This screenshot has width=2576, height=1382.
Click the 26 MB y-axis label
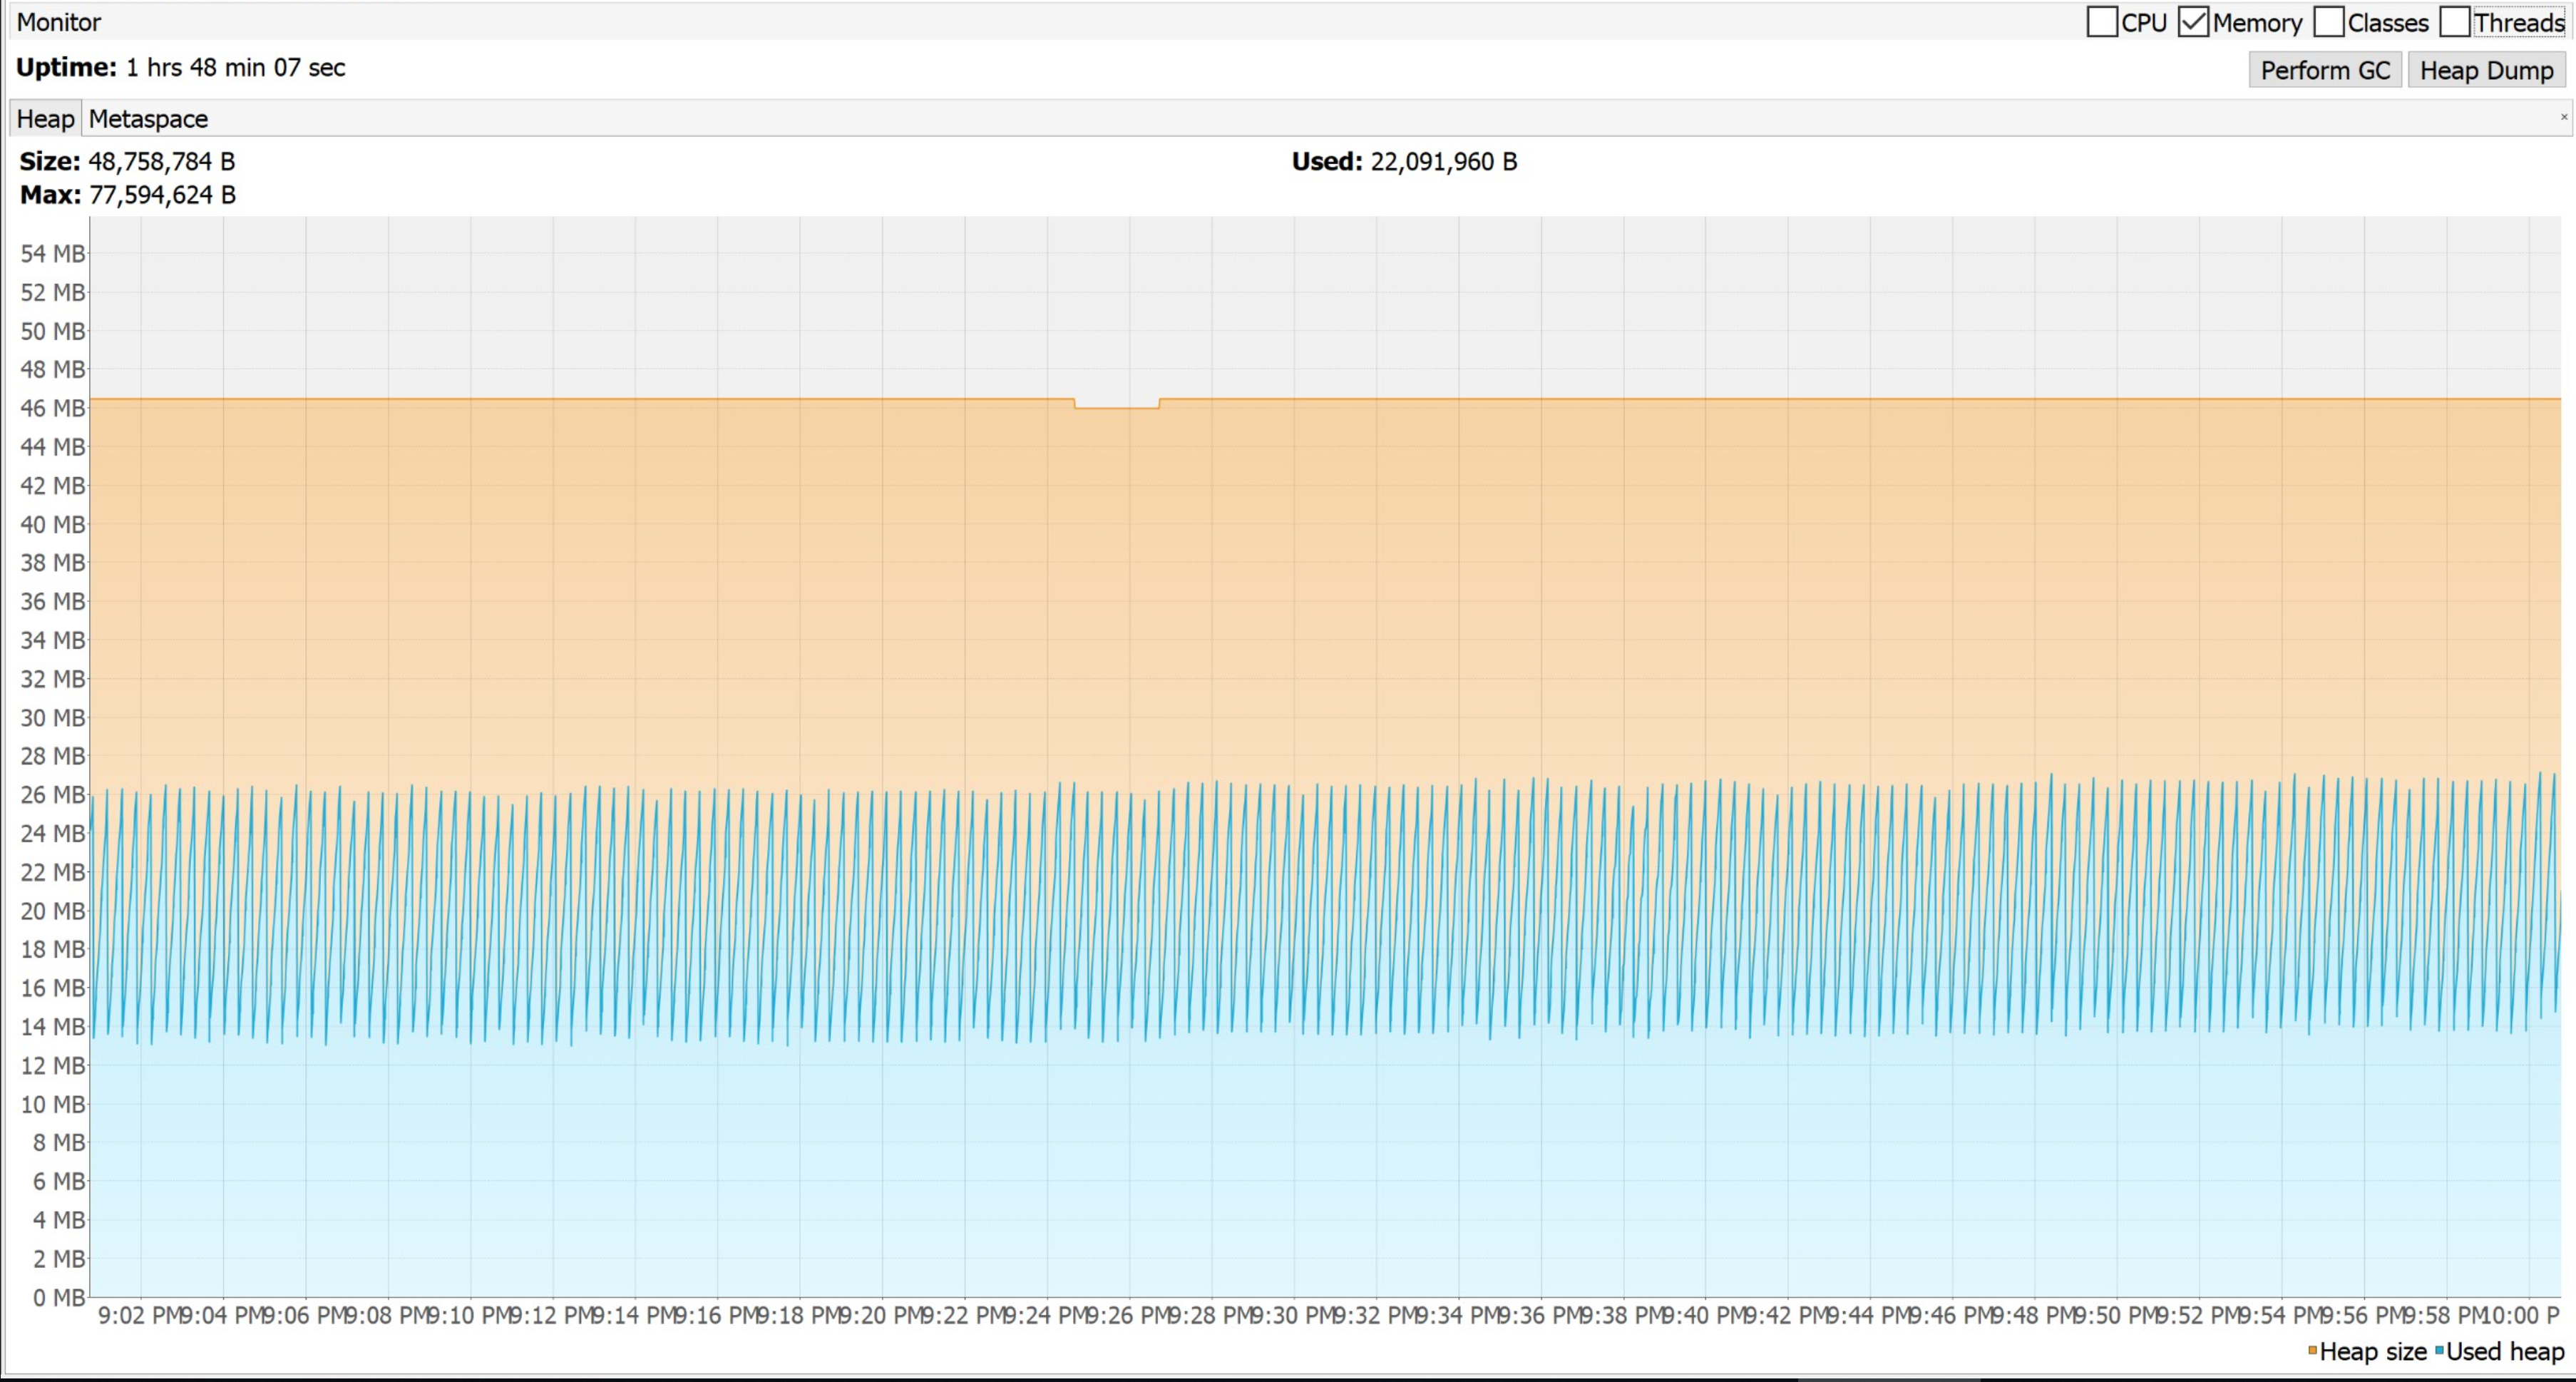tap(52, 795)
